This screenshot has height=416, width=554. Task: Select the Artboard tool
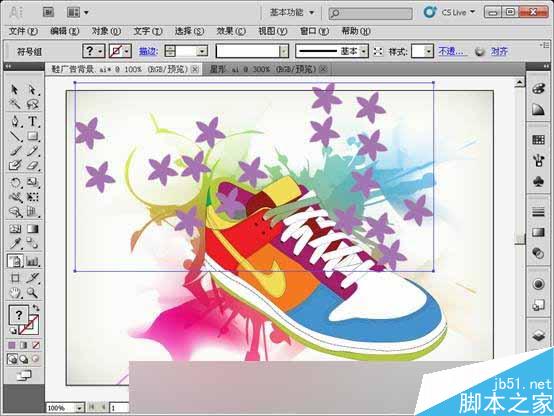tap(14, 278)
